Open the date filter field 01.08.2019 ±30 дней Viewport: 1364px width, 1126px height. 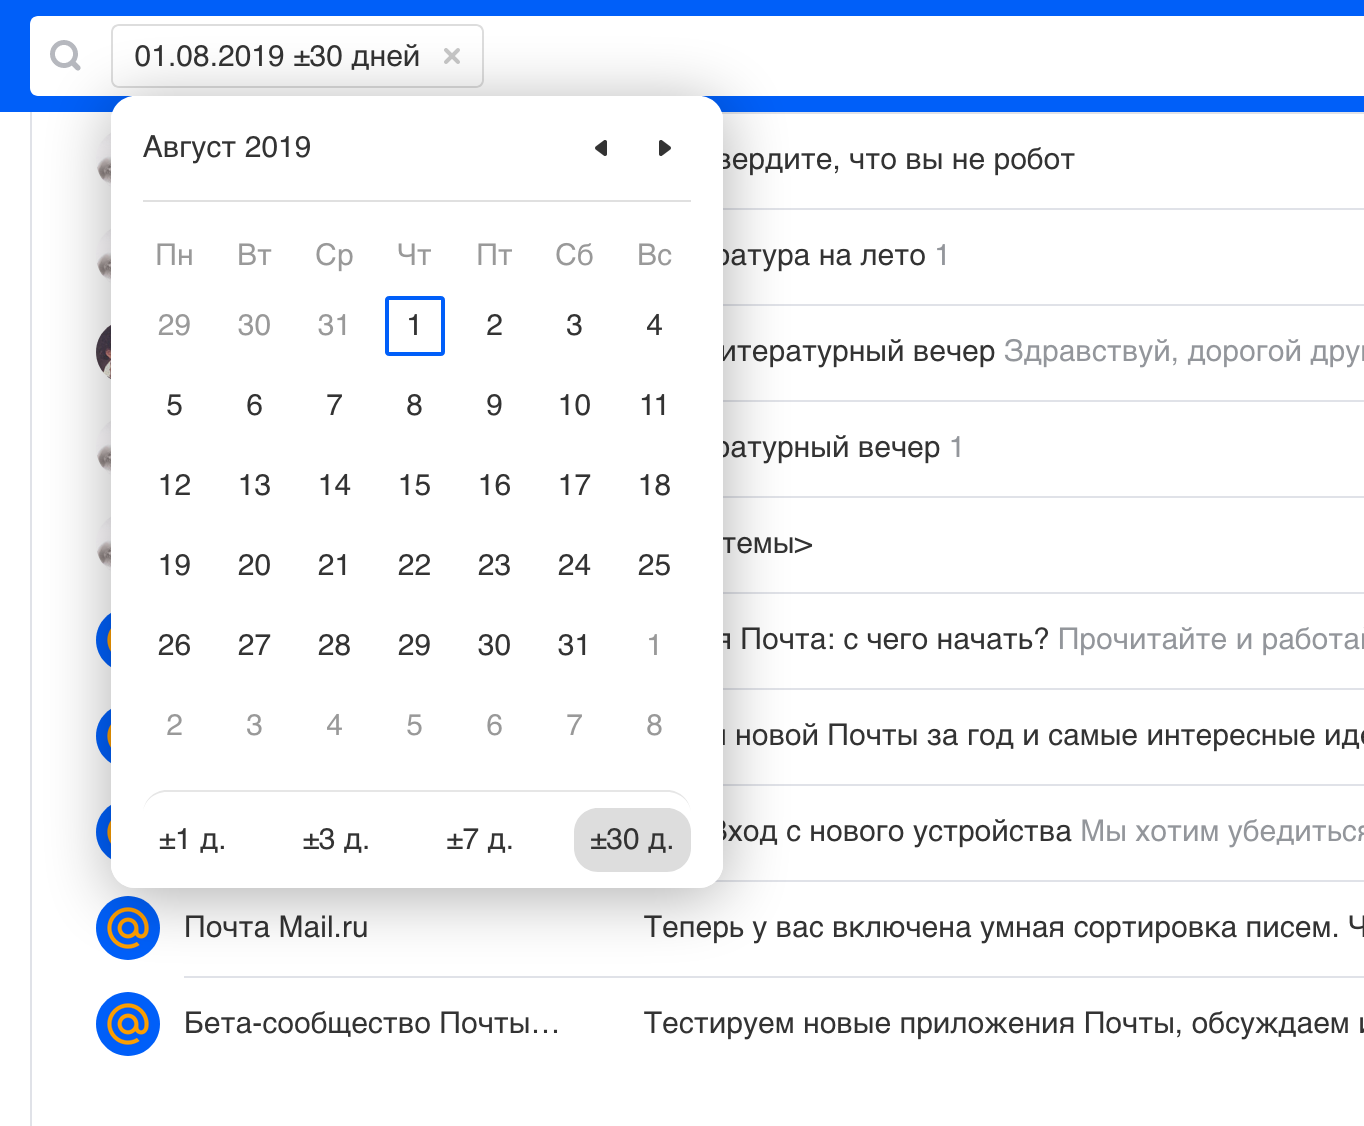tap(277, 56)
